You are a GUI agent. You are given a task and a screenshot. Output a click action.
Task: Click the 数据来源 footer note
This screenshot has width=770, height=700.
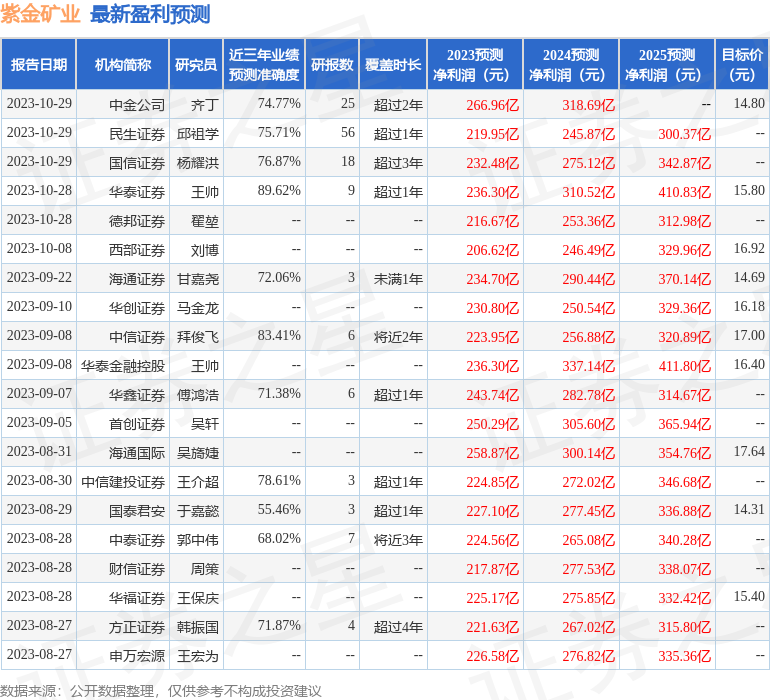[161, 691]
